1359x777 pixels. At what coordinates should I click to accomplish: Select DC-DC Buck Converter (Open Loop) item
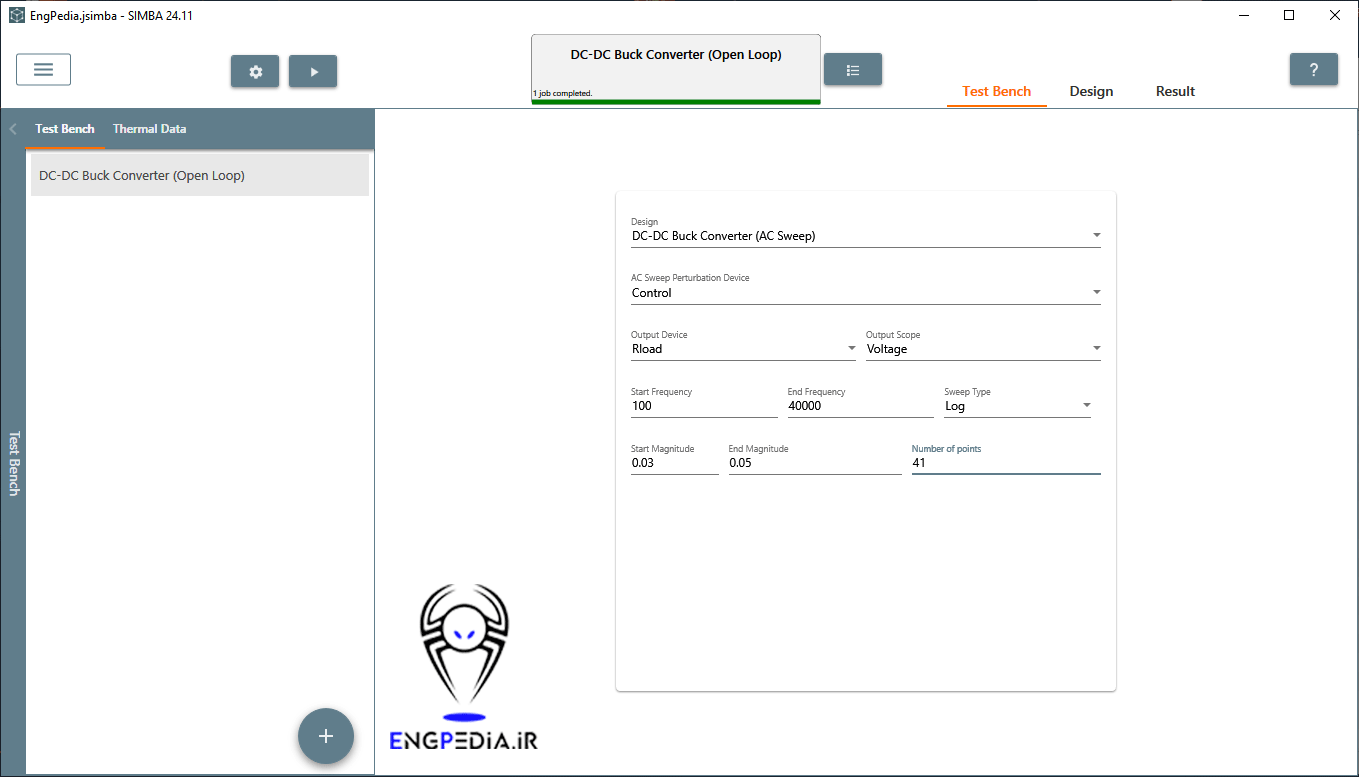coord(200,176)
